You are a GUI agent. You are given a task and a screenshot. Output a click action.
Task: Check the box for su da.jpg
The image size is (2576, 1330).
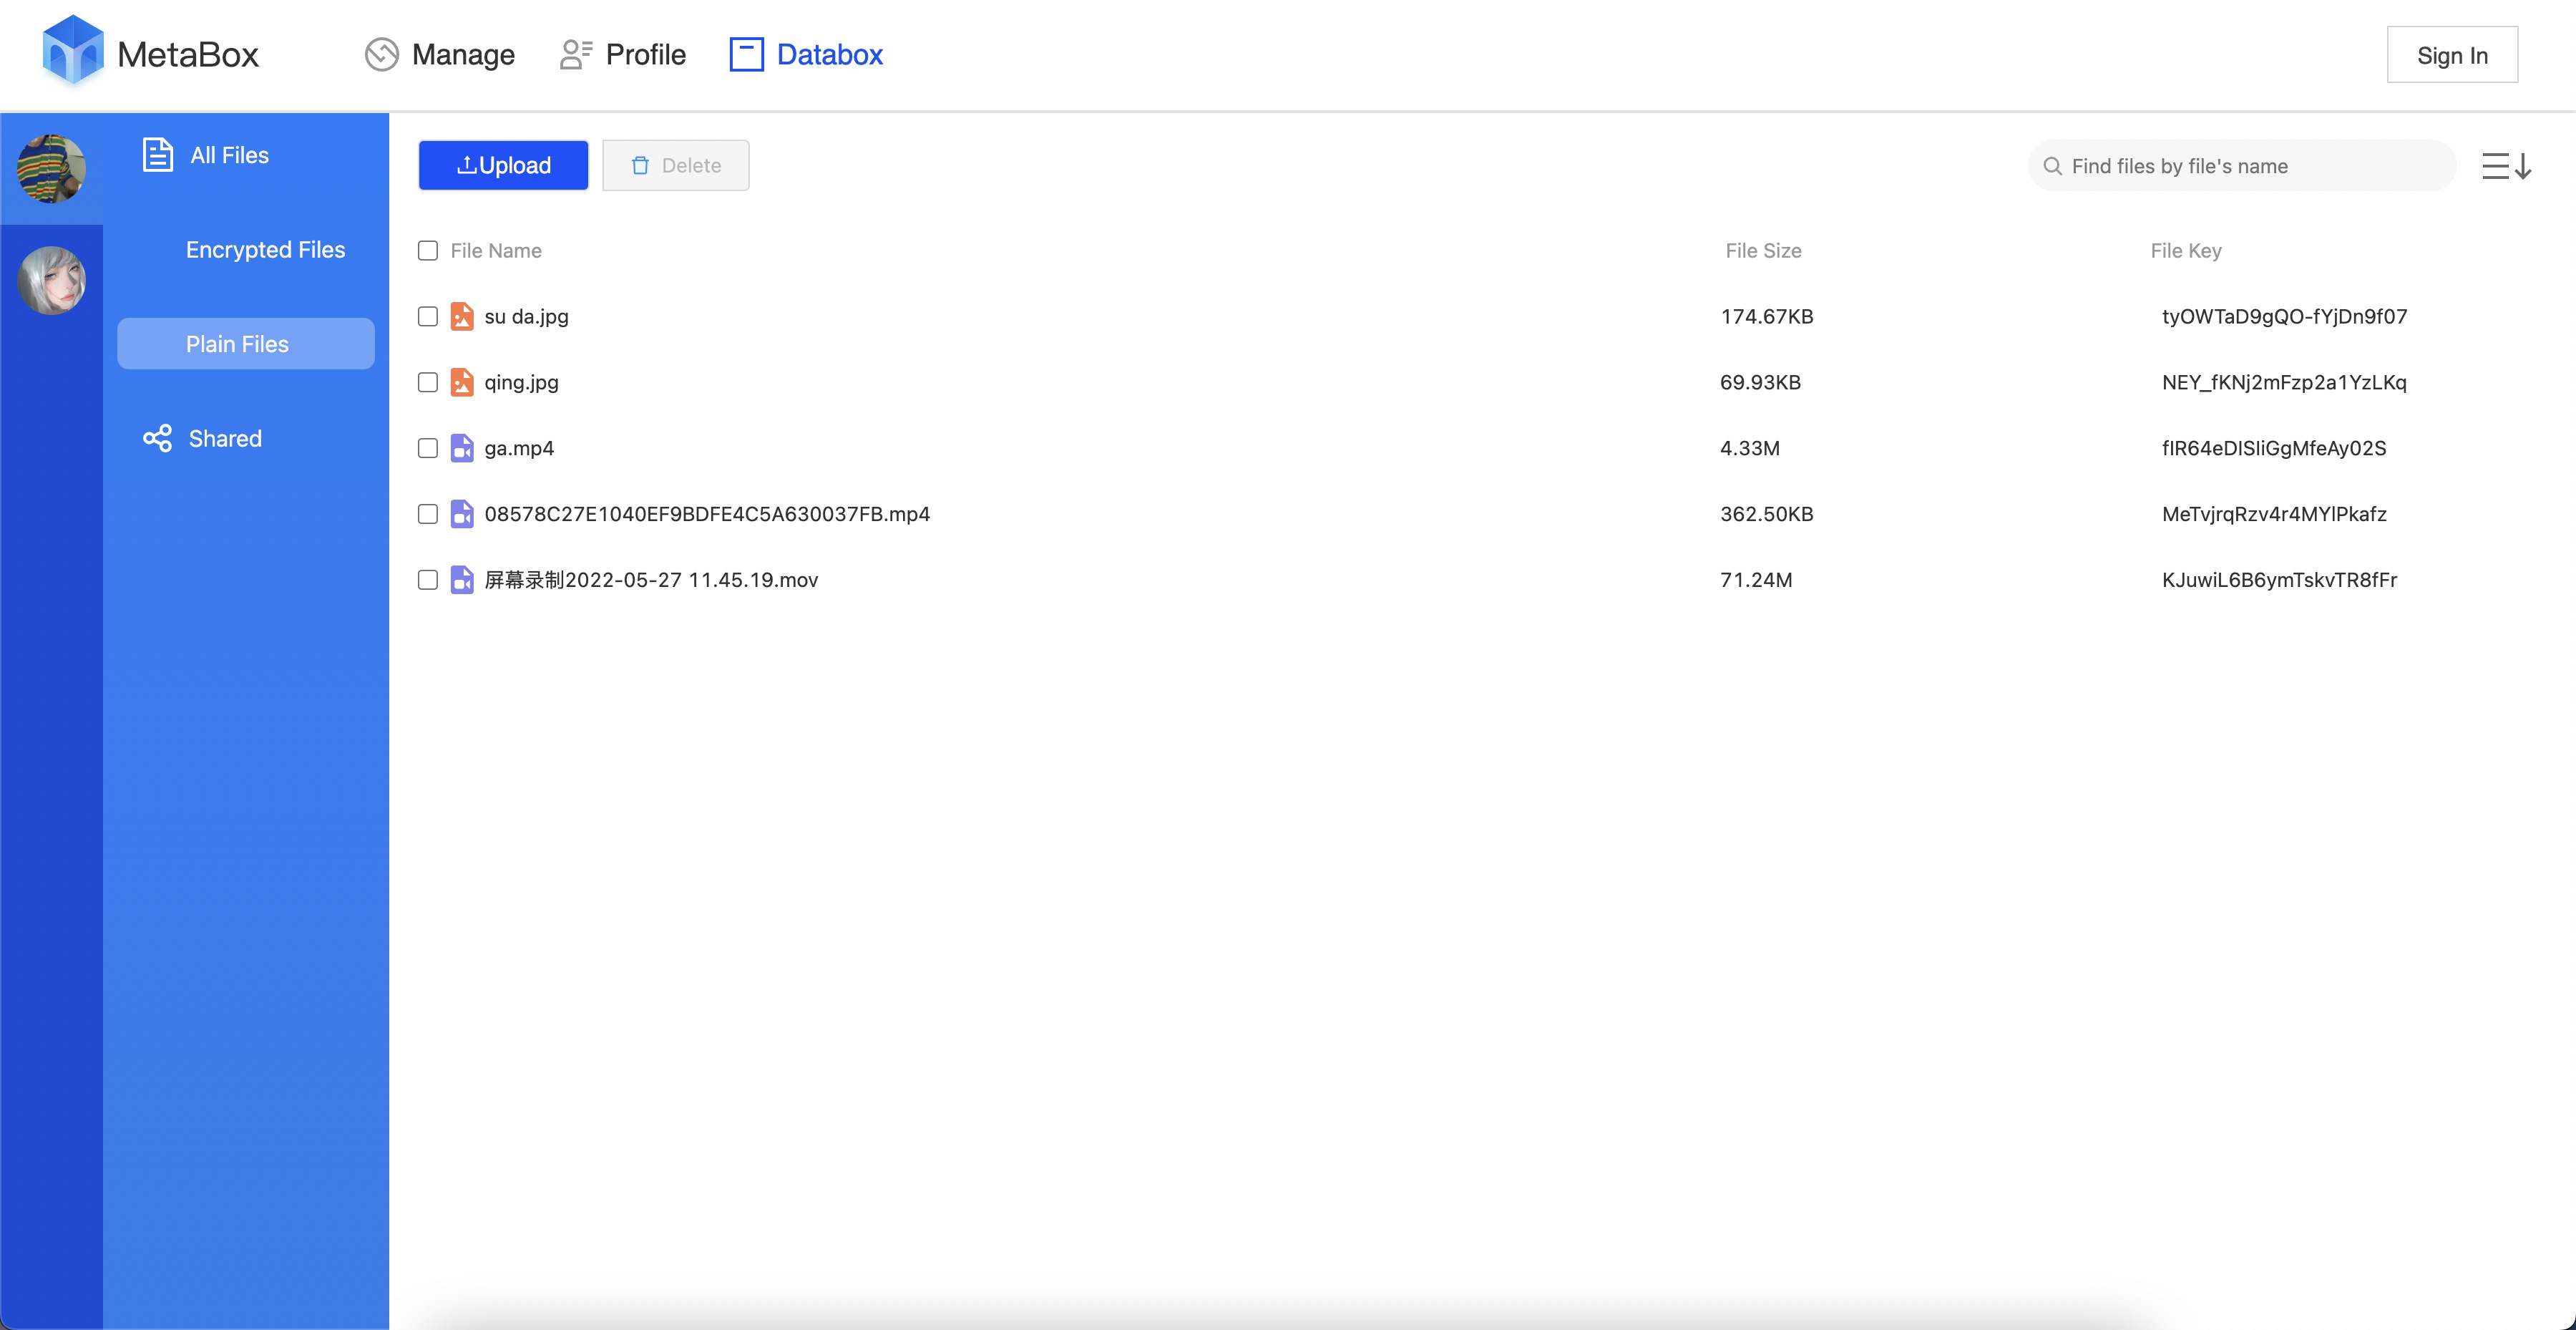point(428,316)
